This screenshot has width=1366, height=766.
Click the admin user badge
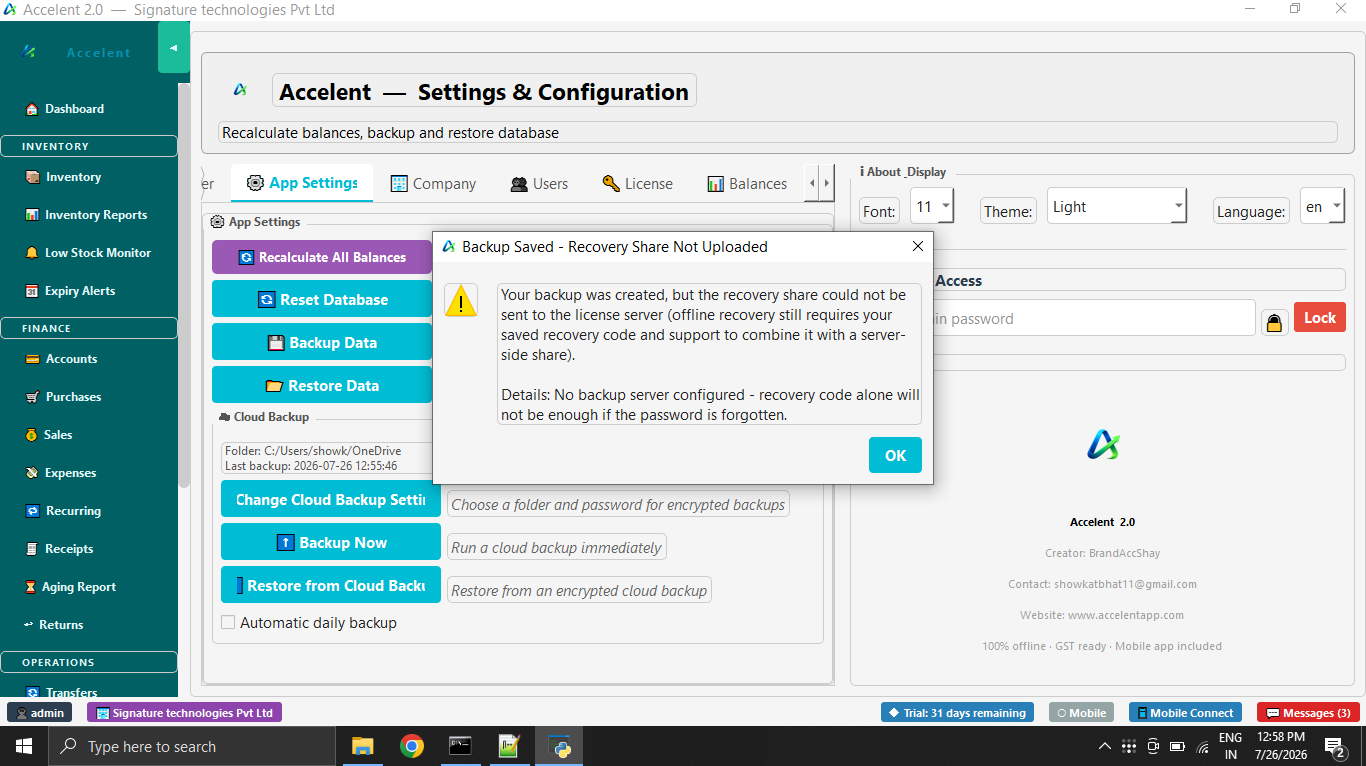39,713
